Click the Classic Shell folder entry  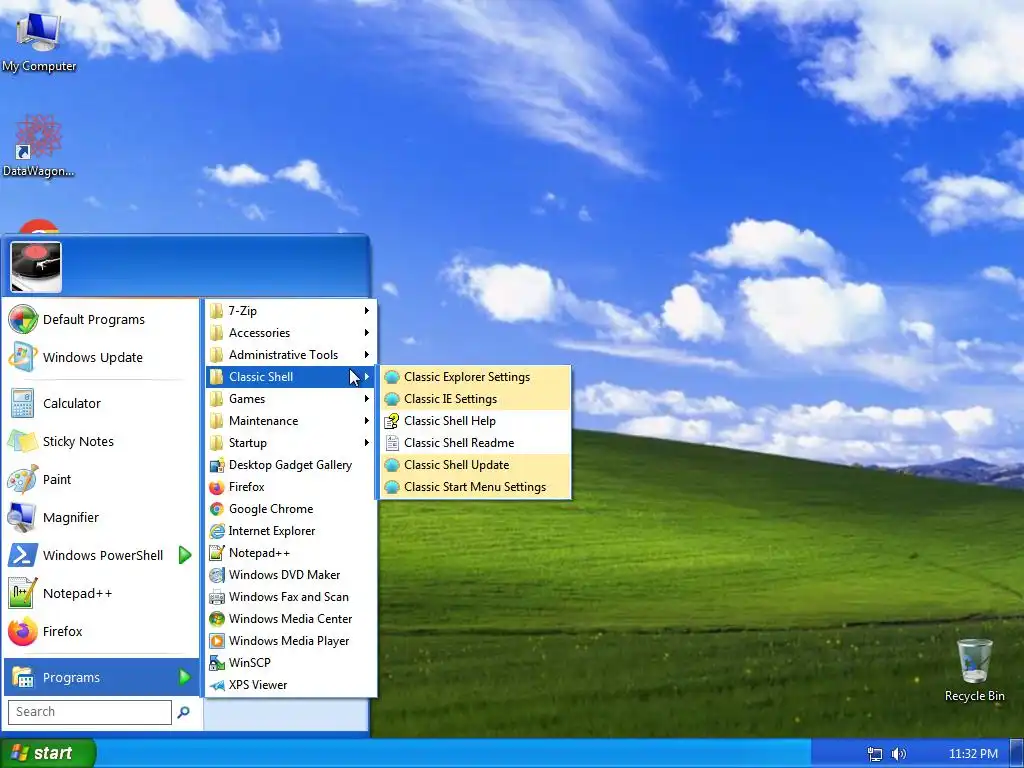[291, 377]
